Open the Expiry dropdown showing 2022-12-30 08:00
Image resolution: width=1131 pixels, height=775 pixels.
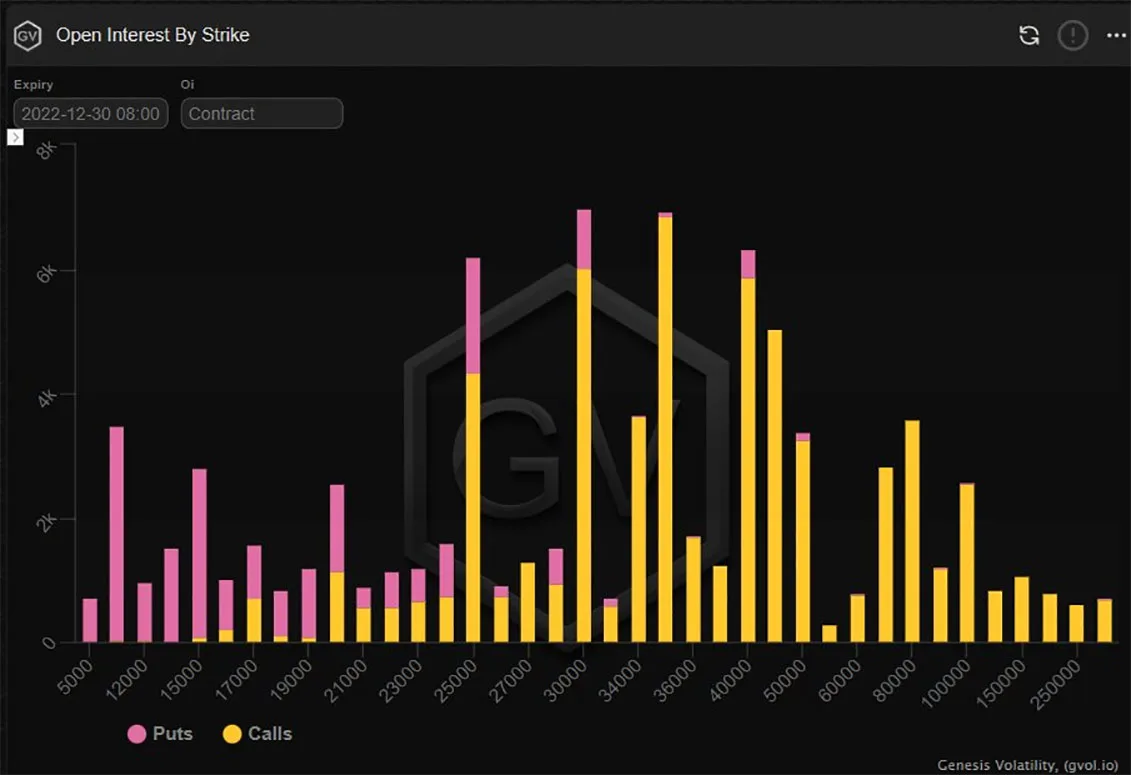pos(91,113)
